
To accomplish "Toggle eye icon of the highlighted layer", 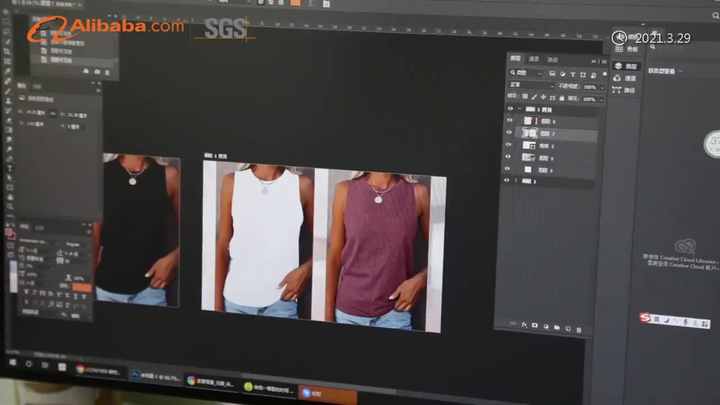I will [x=509, y=133].
